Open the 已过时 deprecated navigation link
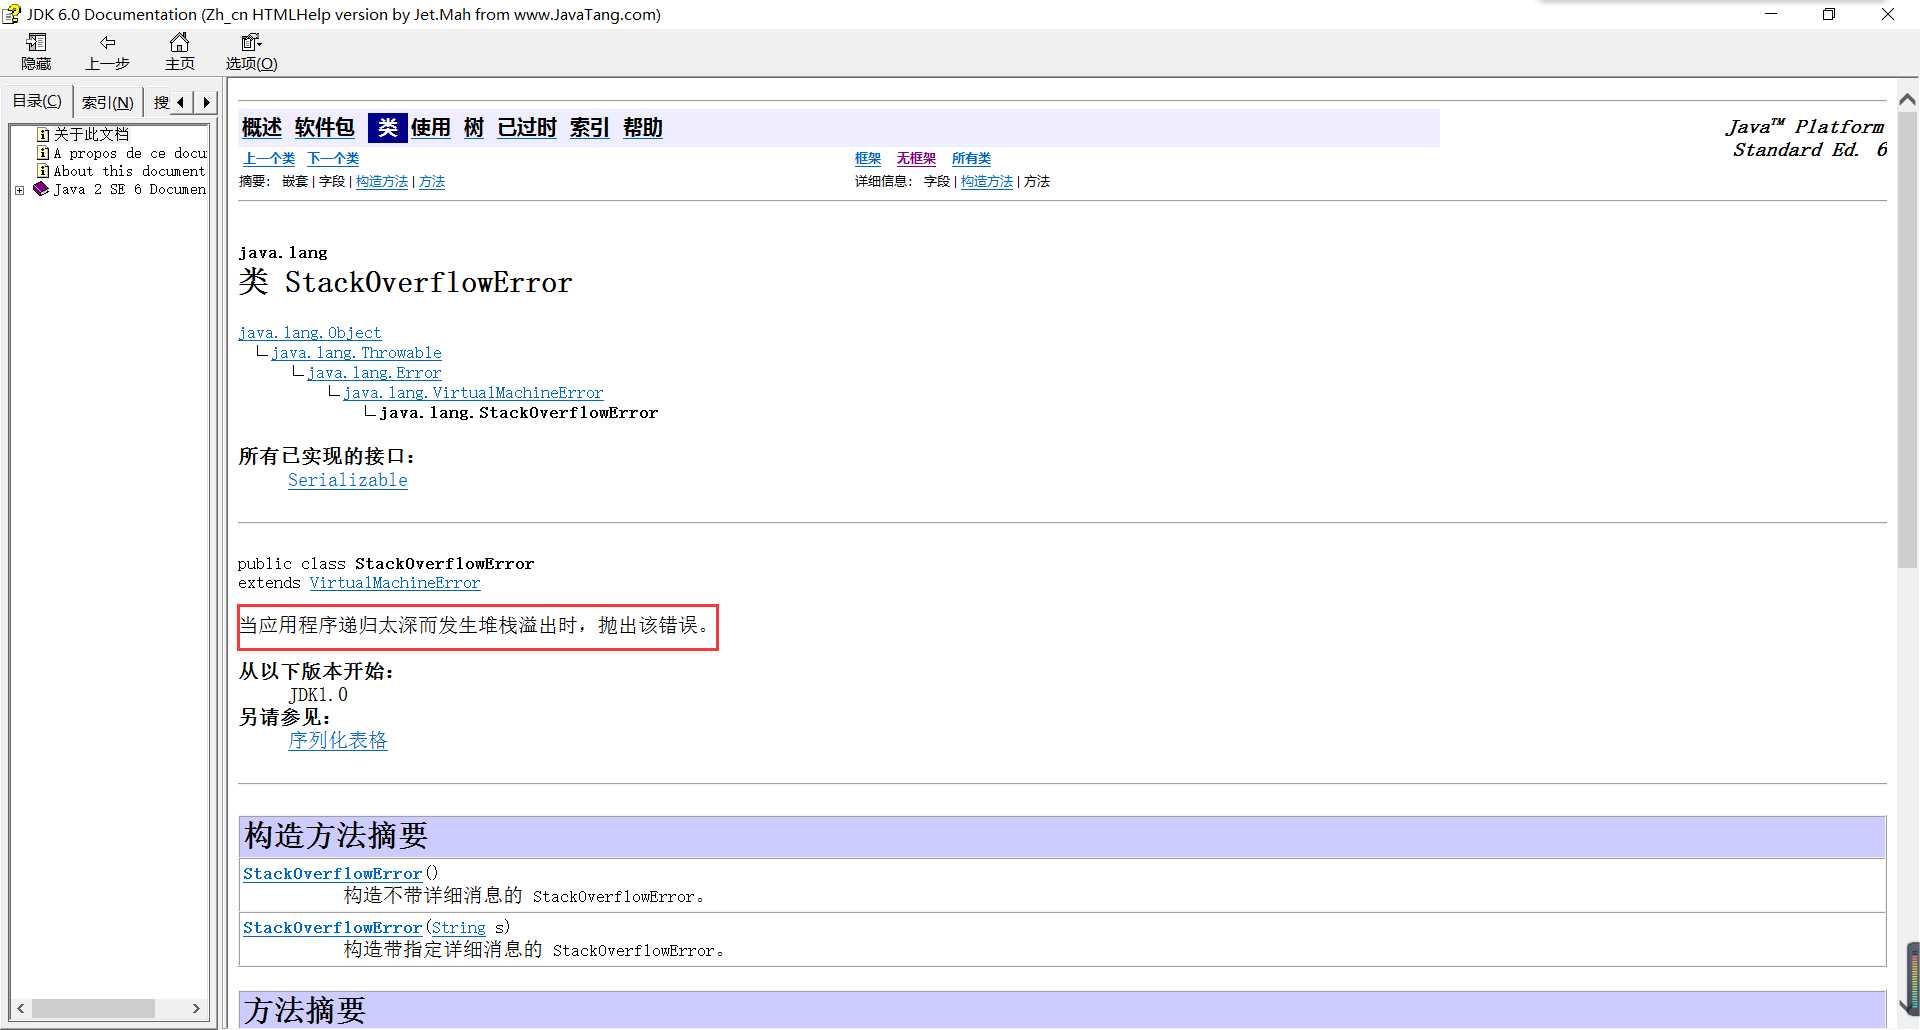 tap(527, 127)
